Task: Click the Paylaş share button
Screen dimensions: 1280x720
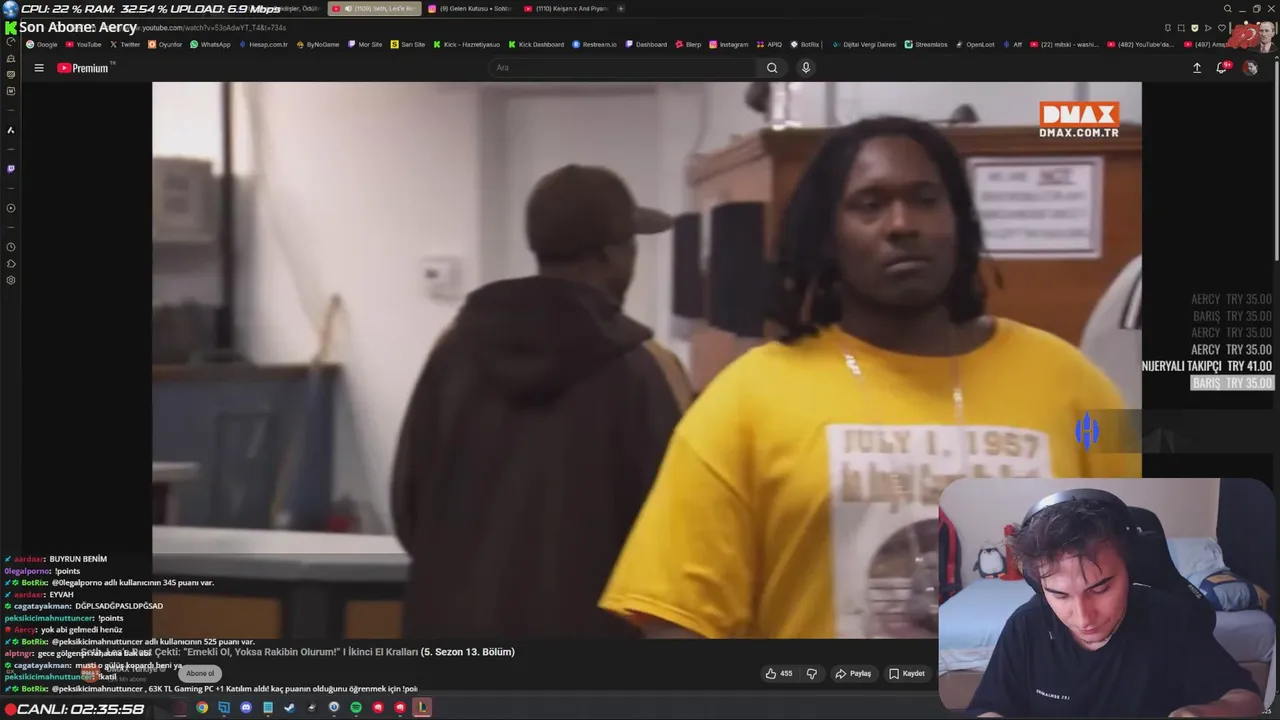Action: pos(853,674)
